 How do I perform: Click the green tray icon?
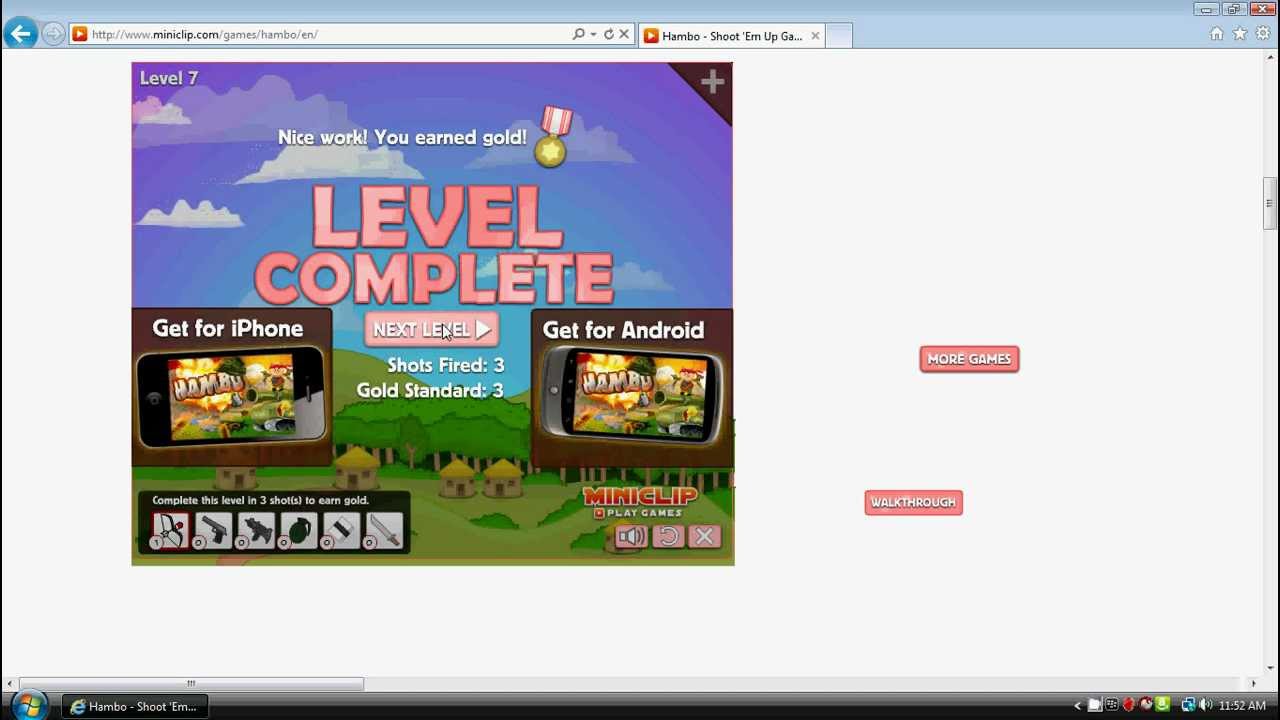click(1162, 705)
